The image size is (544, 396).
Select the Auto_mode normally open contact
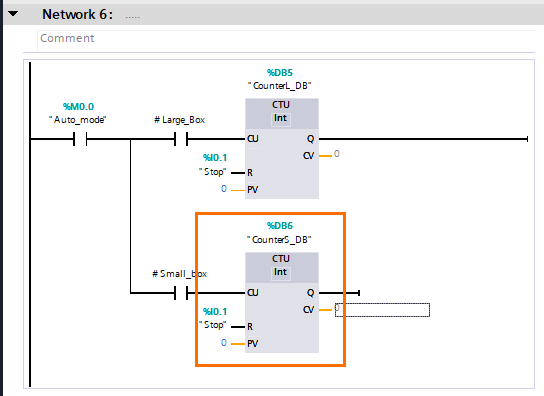click(x=80, y=139)
